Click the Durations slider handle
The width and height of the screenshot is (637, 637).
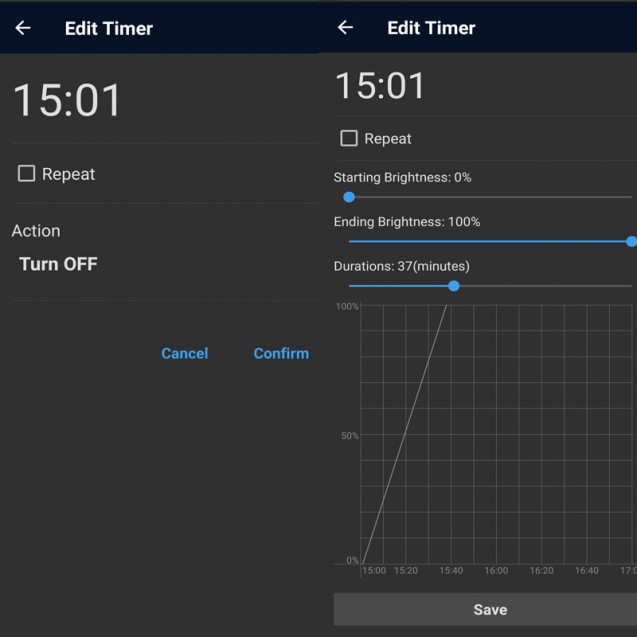[x=454, y=286]
